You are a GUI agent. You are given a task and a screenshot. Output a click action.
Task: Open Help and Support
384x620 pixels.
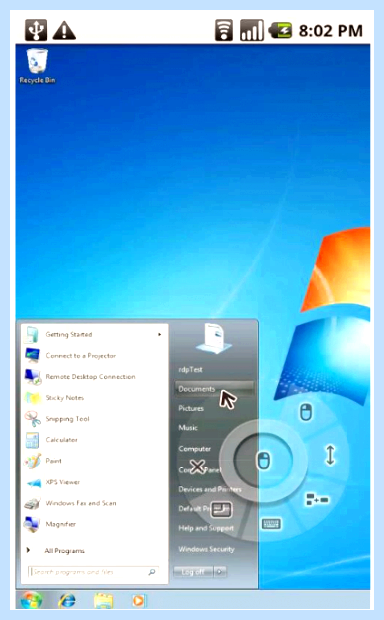click(206, 528)
